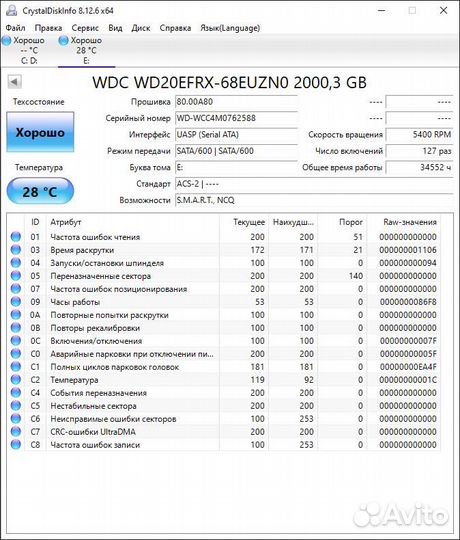Click the Возможности field S.M.A.R.T., NCQ

click(x=314, y=200)
